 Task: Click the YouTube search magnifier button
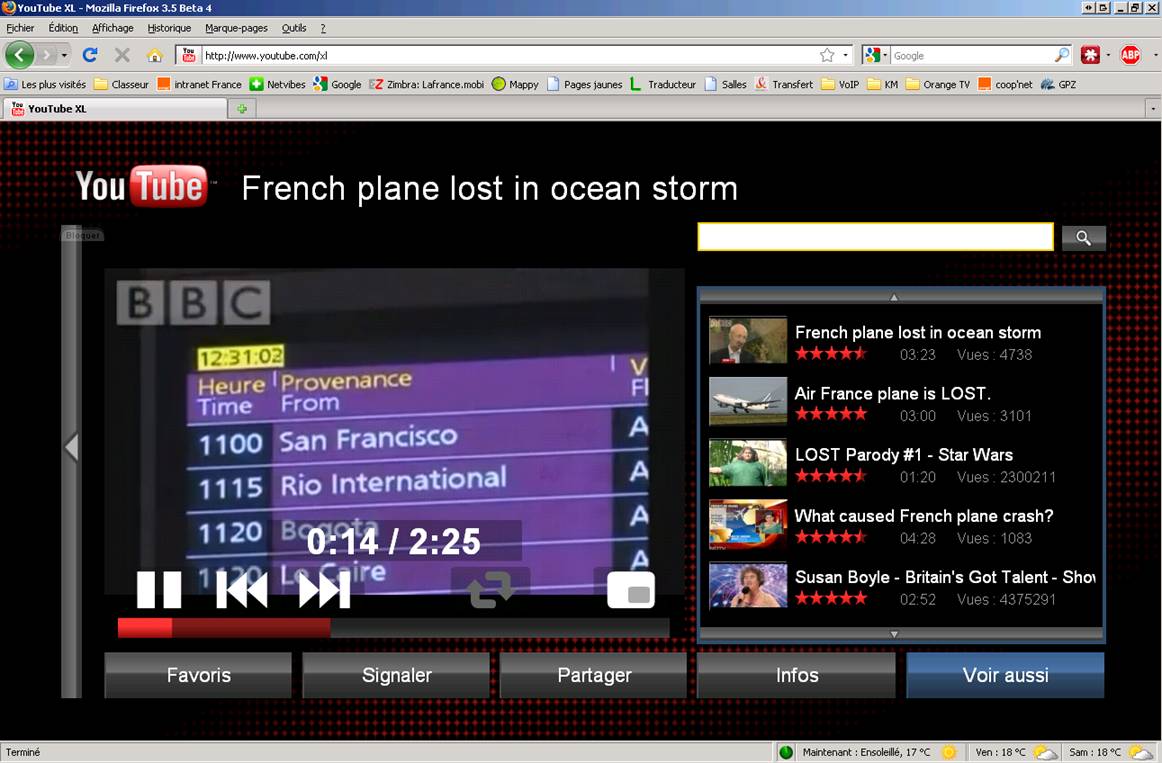coord(1083,238)
